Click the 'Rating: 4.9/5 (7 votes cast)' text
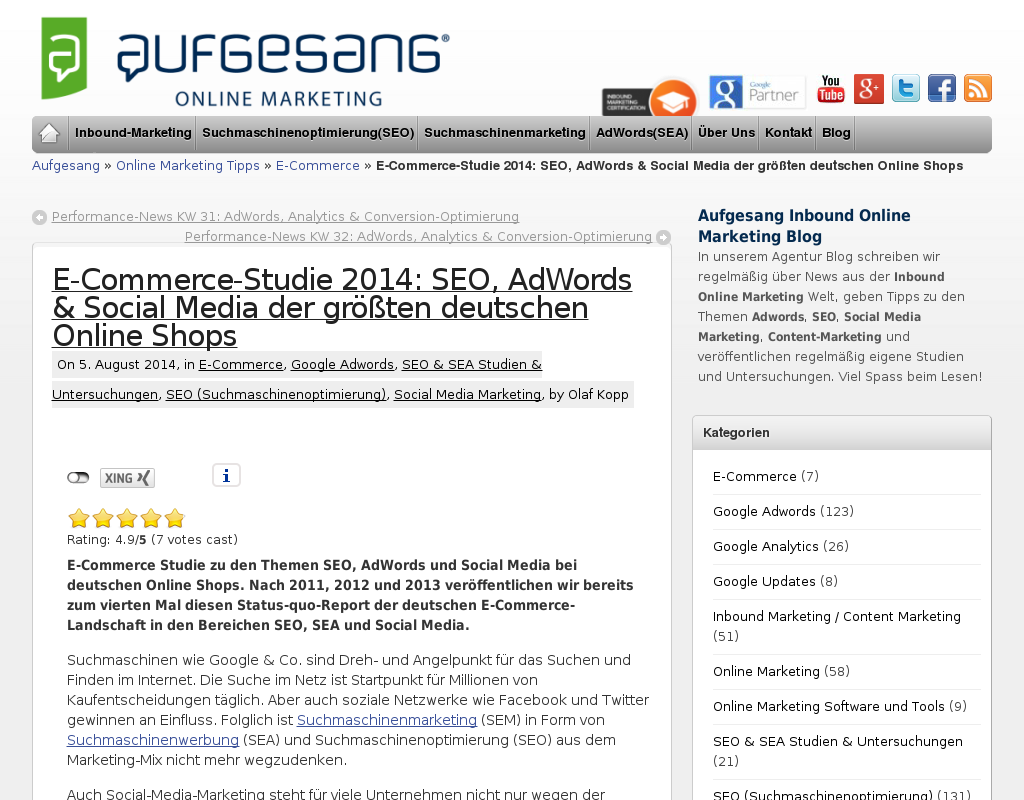 tap(152, 540)
